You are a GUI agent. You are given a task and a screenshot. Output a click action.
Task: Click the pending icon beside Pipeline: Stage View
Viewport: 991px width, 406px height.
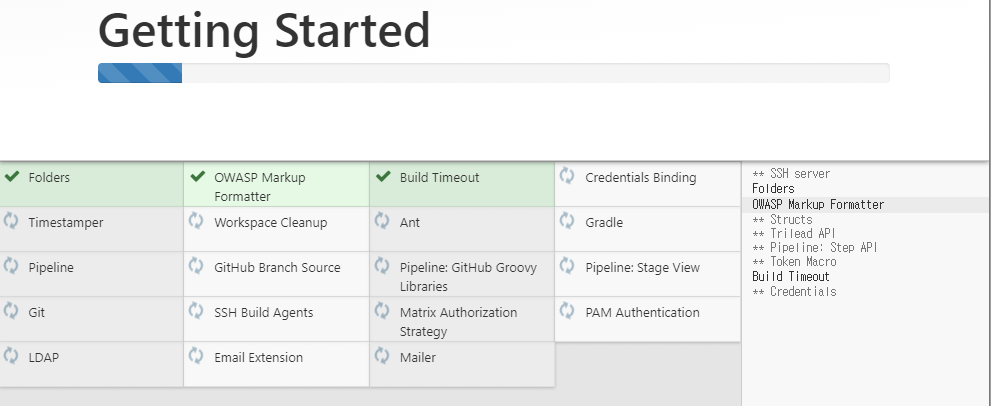567,266
